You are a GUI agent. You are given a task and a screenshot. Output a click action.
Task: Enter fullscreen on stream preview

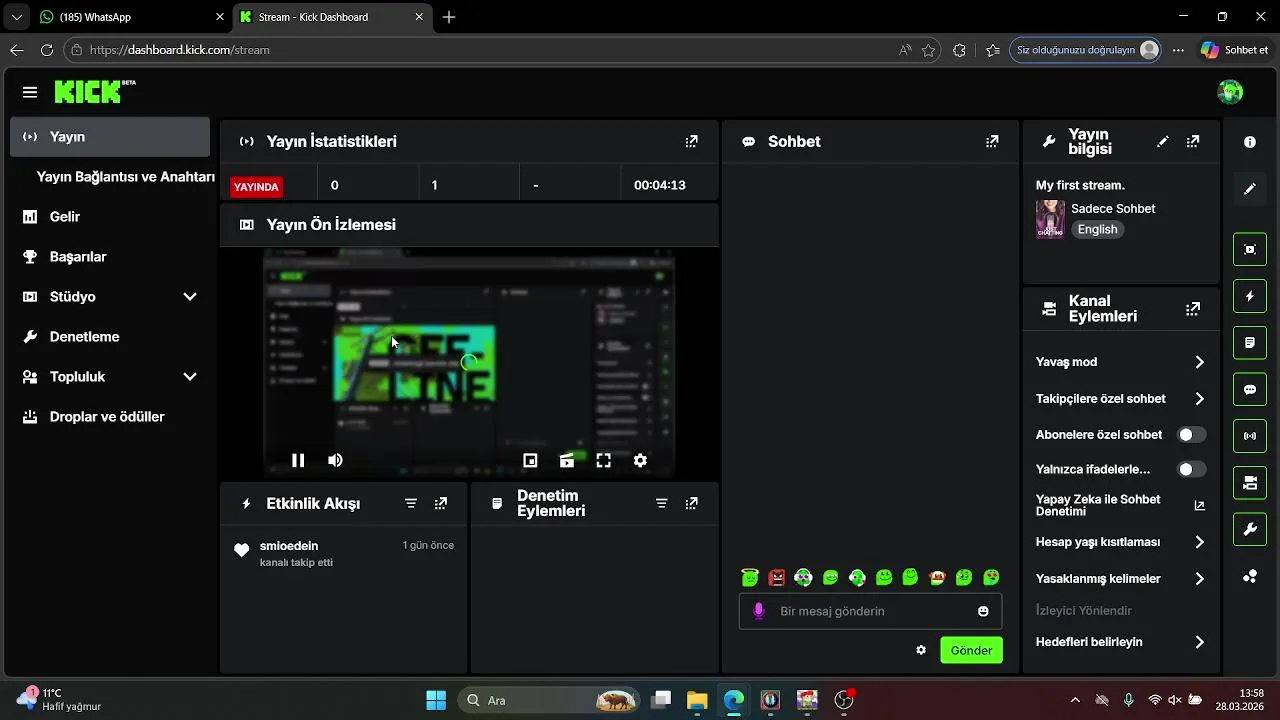603,460
